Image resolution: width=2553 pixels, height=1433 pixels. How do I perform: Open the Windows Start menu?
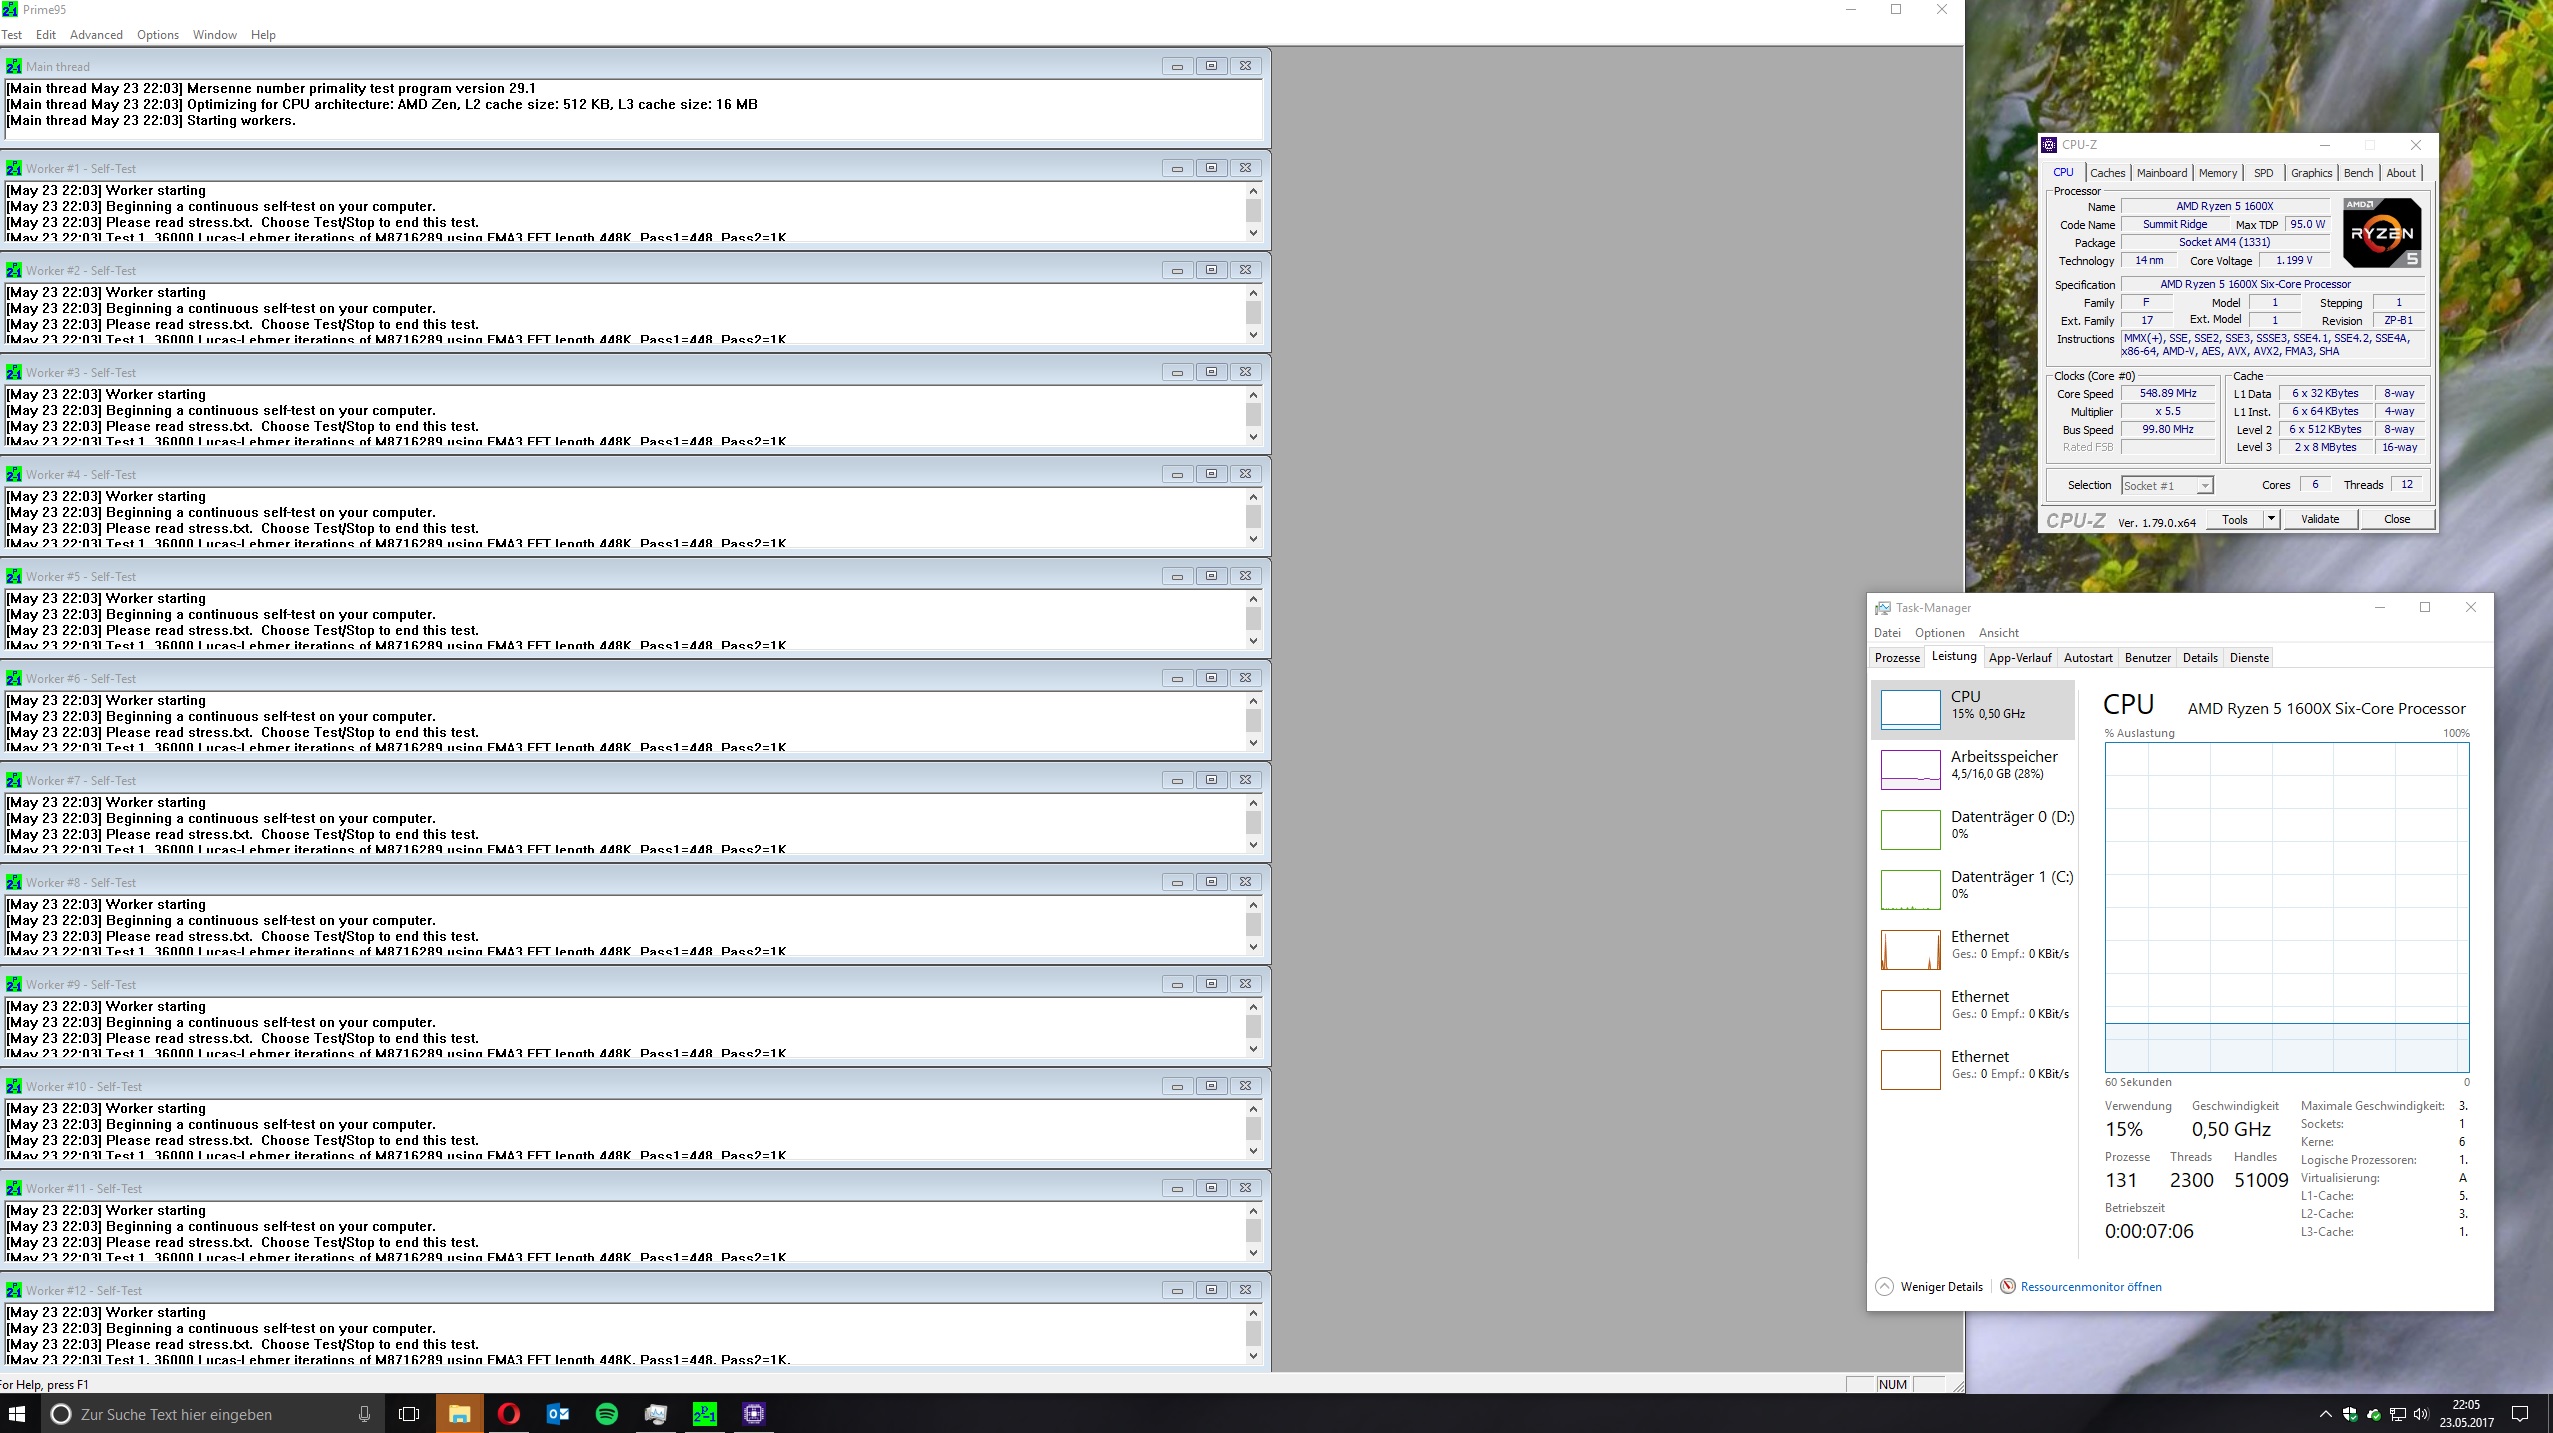tap(17, 1413)
